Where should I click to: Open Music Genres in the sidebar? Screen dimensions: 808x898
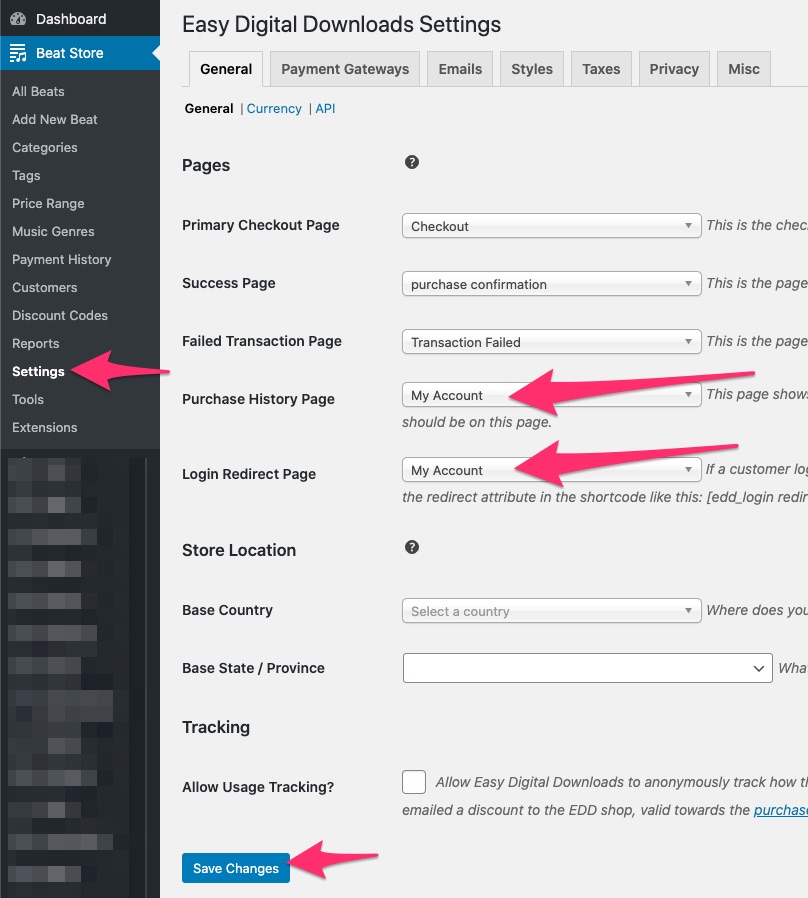[x=53, y=232]
